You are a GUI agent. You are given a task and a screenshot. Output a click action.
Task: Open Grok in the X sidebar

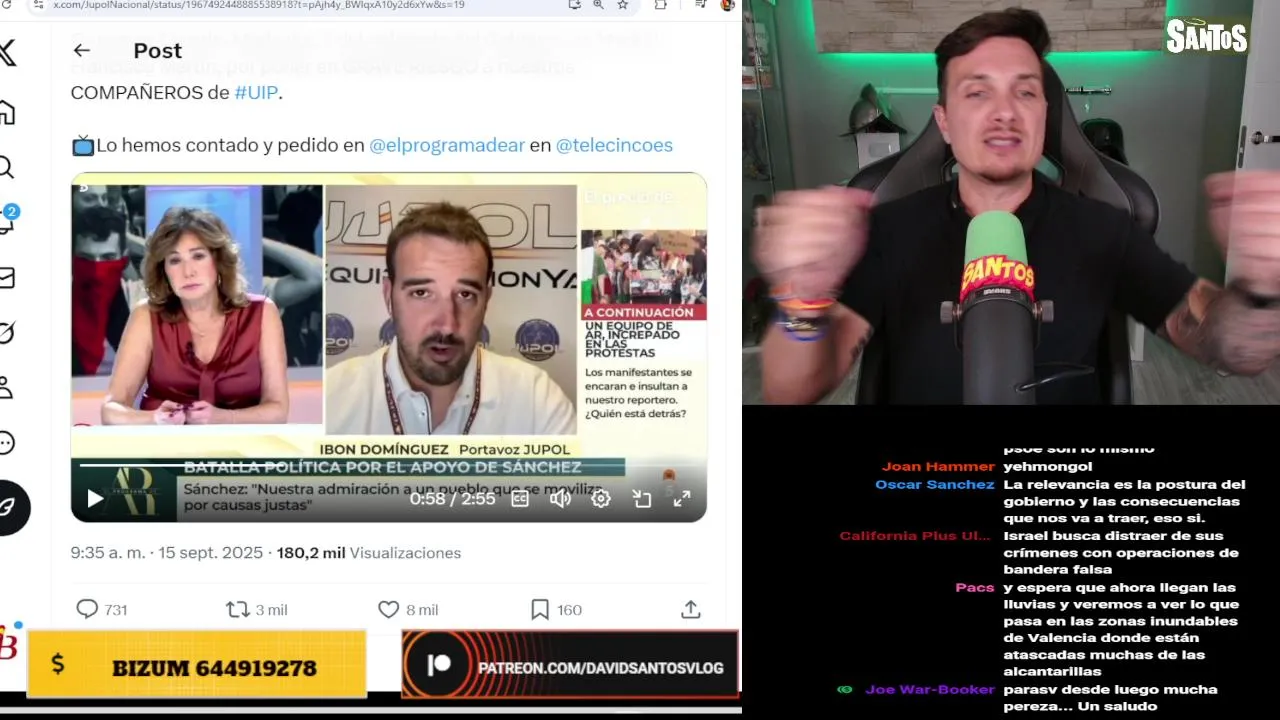(x=6, y=332)
